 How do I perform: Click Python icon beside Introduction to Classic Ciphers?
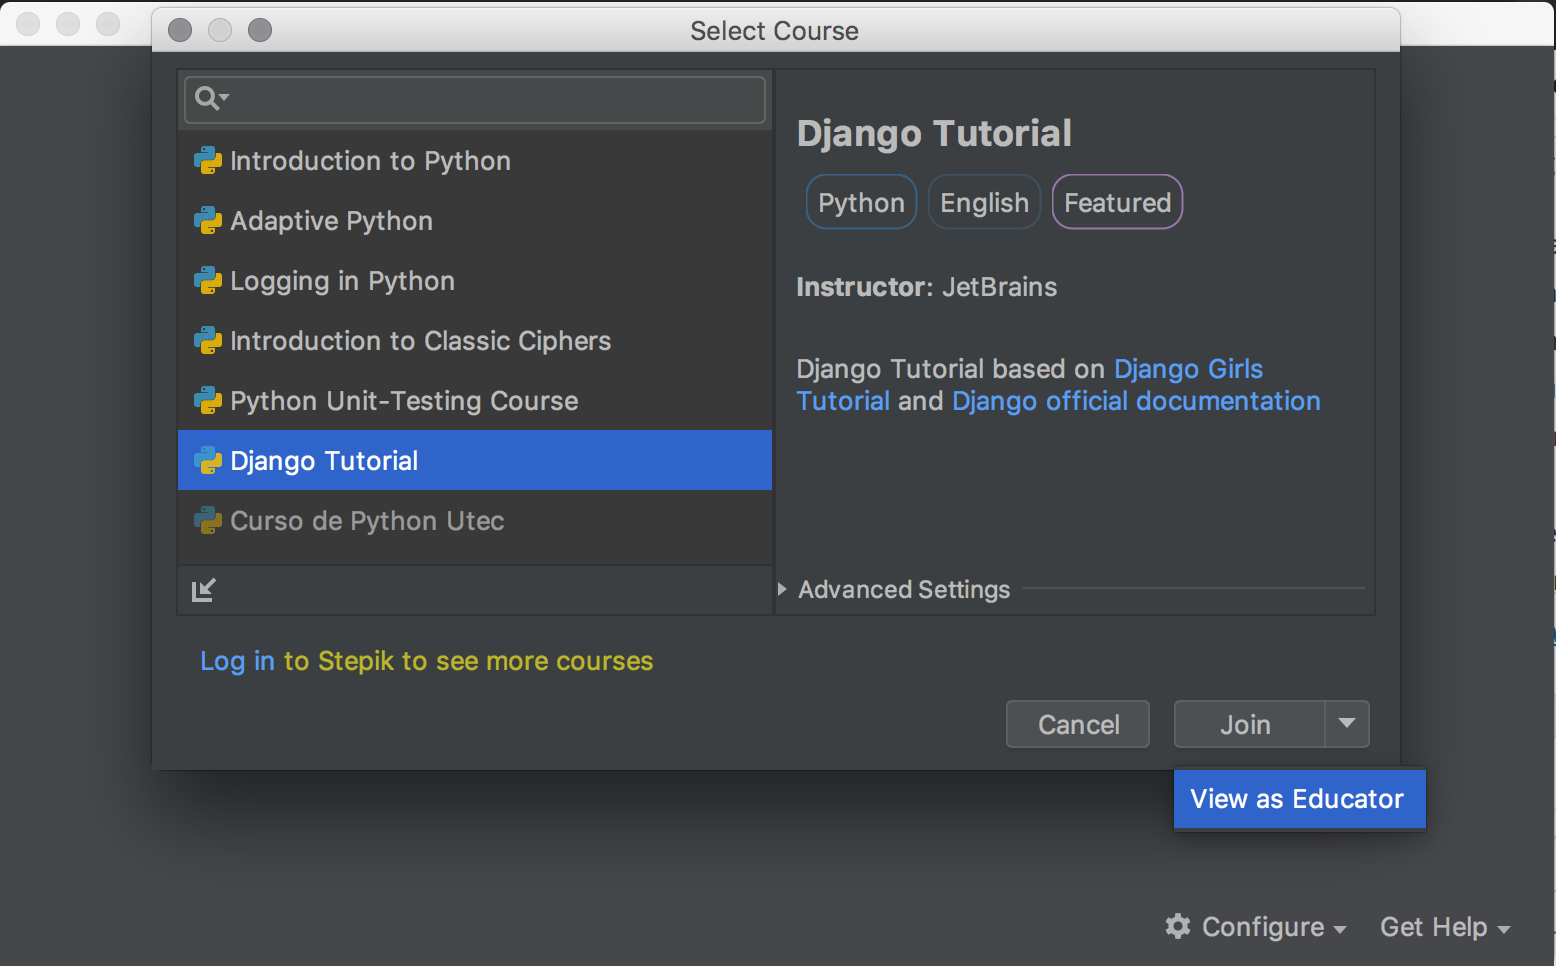click(207, 341)
